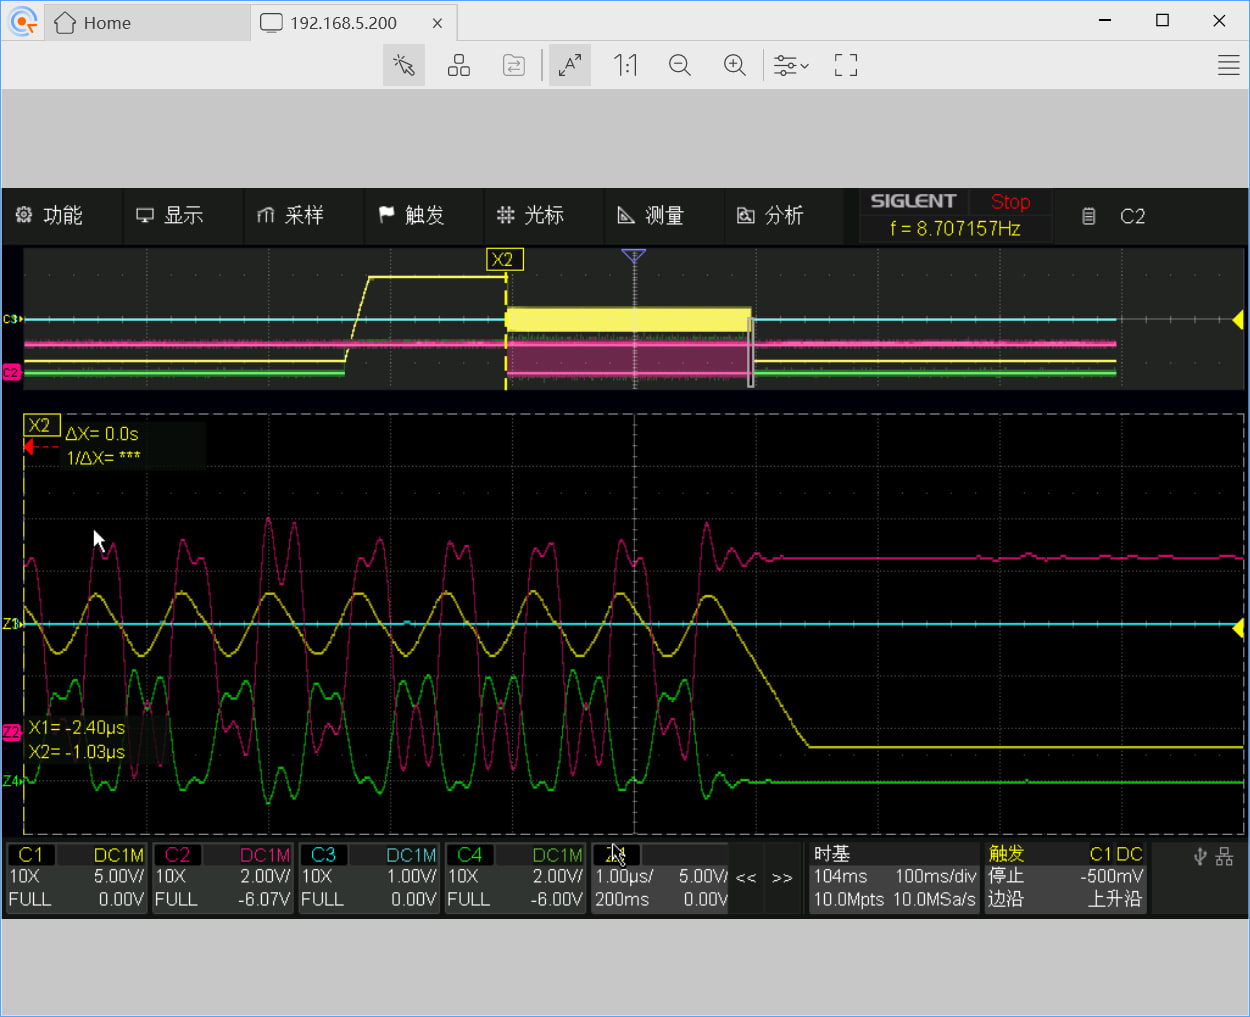The image size is (1250, 1017).
Task: Toggle channel C3 on the scope
Action: point(323,855)
